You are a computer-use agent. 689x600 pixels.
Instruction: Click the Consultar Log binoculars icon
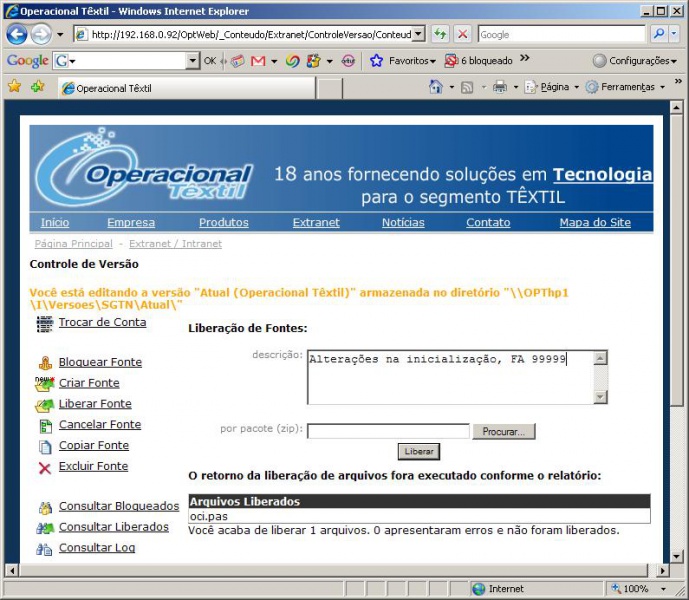[44, 548]
